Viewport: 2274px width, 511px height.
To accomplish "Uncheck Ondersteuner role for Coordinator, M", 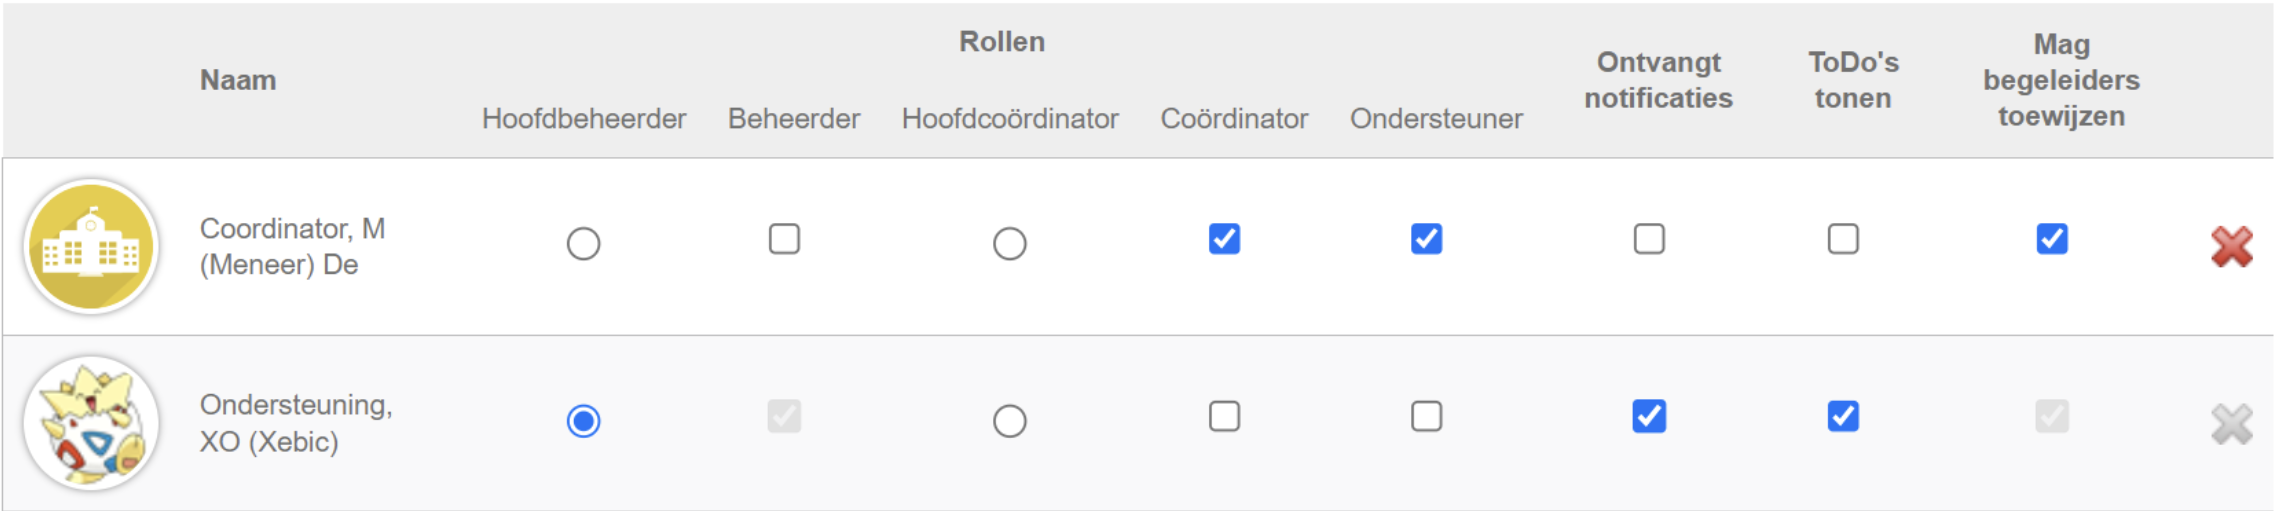I will [x=1426, y=239].
